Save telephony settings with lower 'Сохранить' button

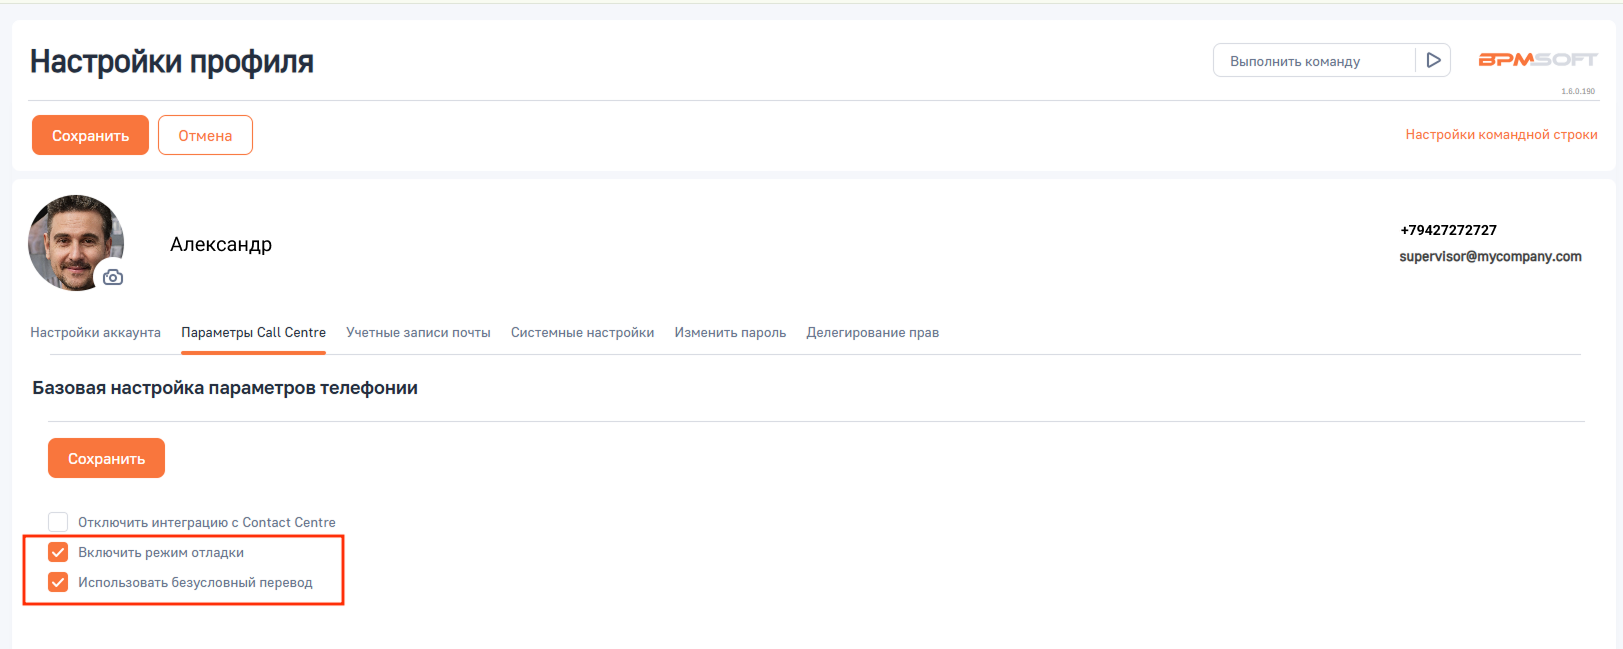pos(106,458)
